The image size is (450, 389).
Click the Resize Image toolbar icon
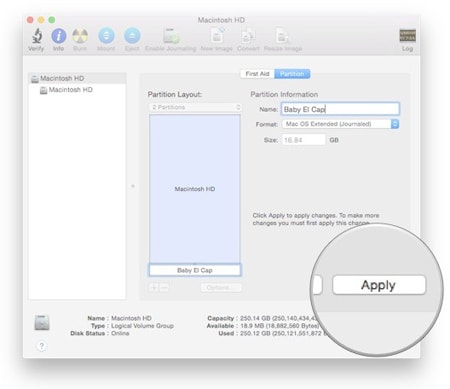pyautogui.click(x=282, y=36)
